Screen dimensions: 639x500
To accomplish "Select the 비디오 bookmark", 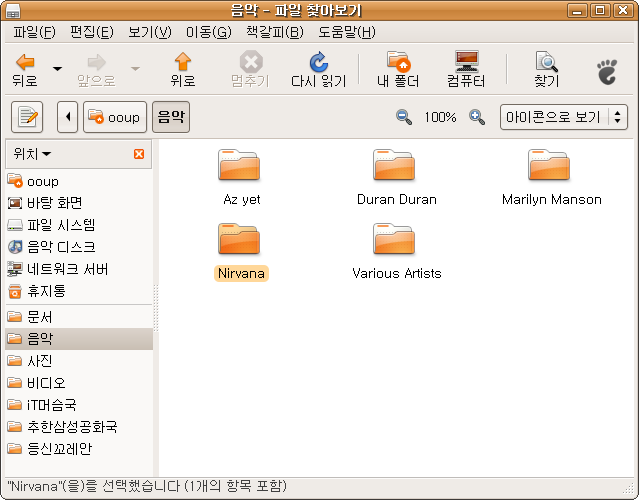I will (x=79, y=383).
